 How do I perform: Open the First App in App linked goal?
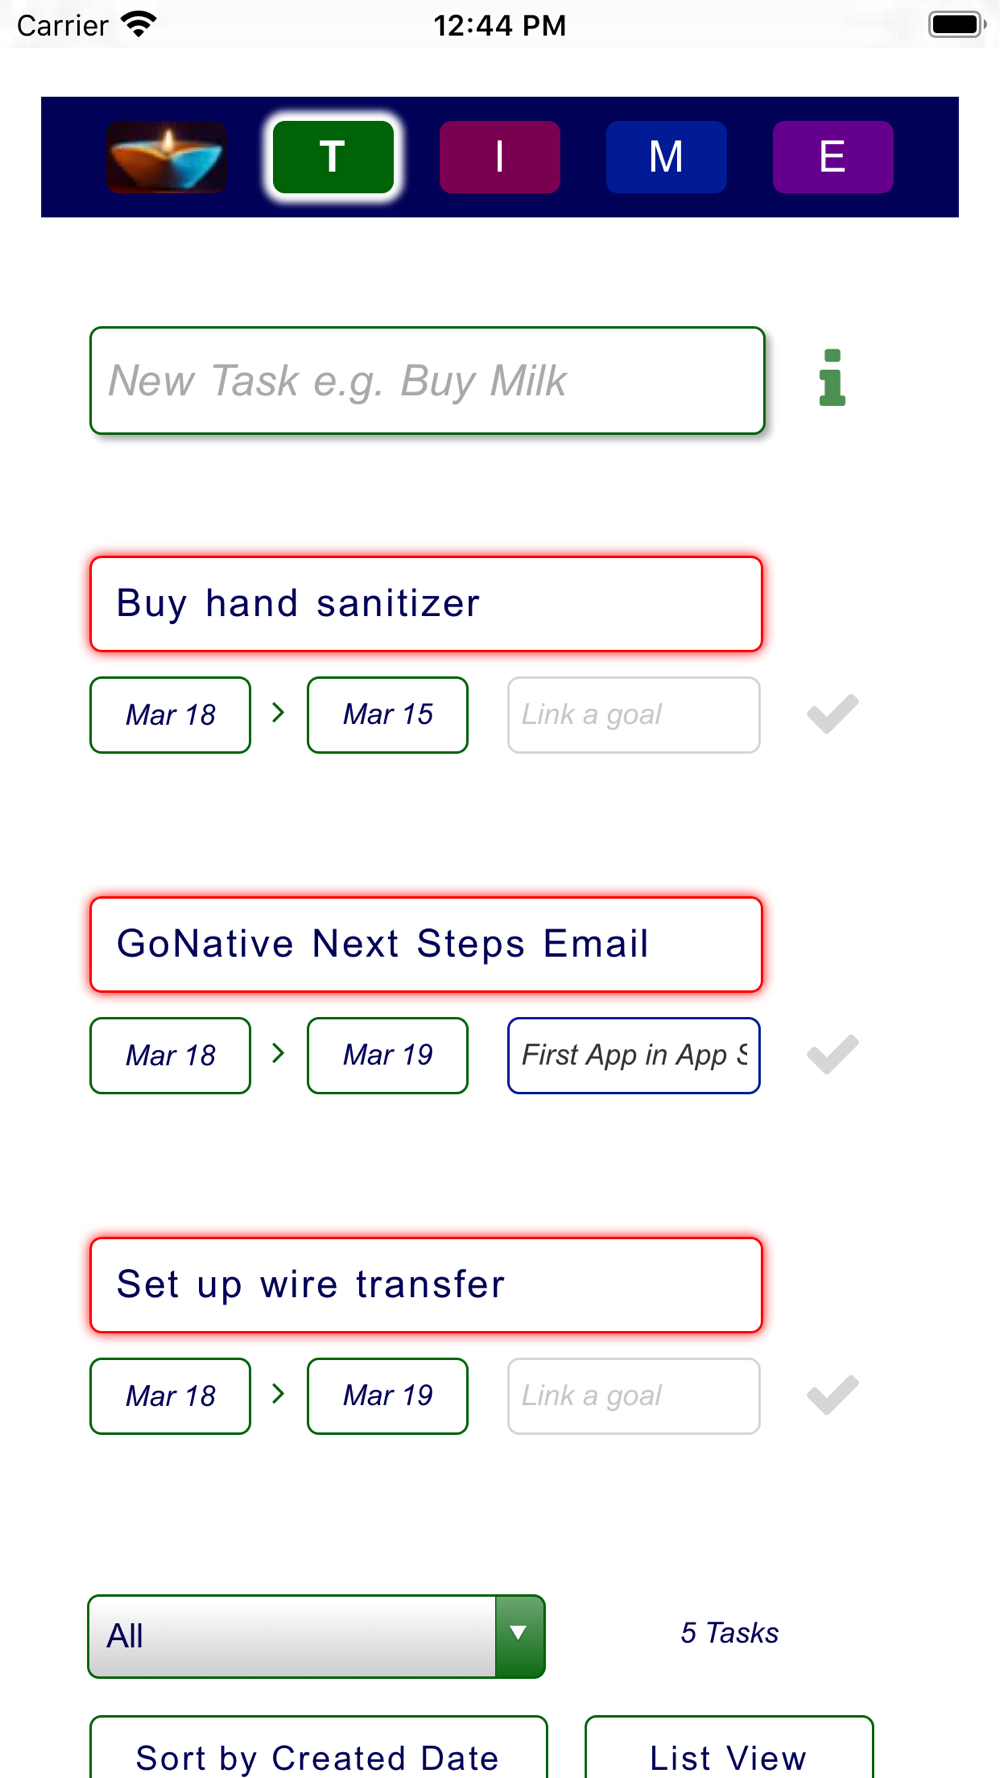pos(634,1055)
